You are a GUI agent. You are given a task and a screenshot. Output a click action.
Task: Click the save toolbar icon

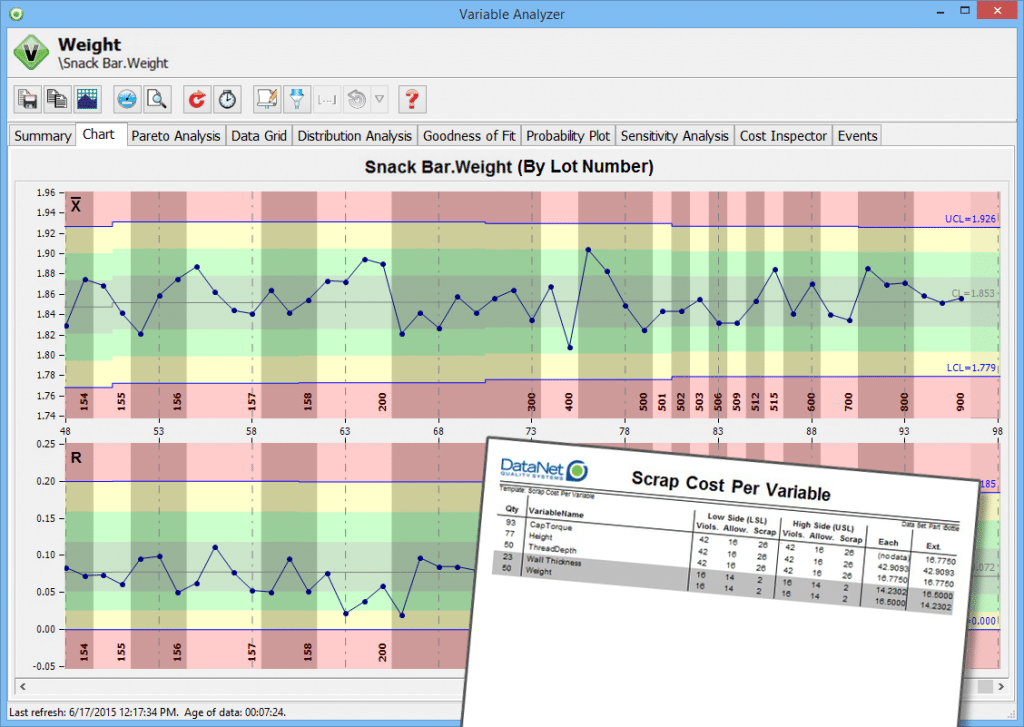point(27,99)
